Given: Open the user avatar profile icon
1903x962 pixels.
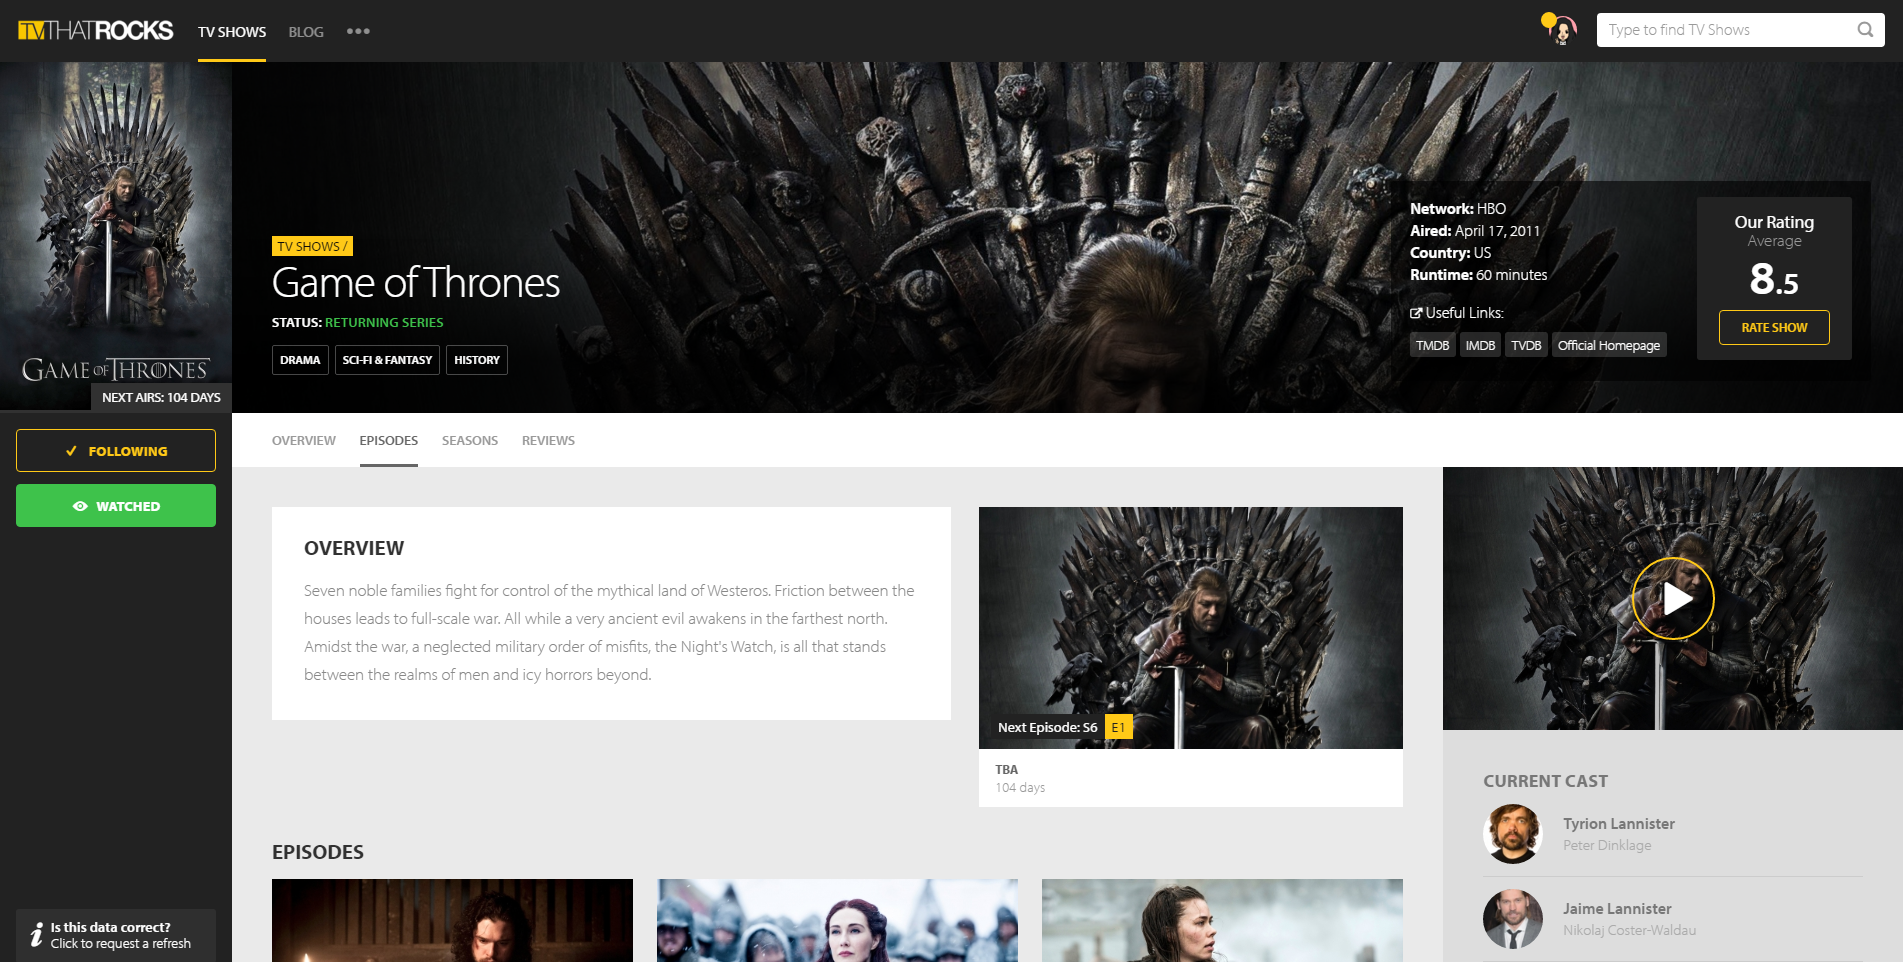Looking at the screenshot, I should [x=1561, y=30].
